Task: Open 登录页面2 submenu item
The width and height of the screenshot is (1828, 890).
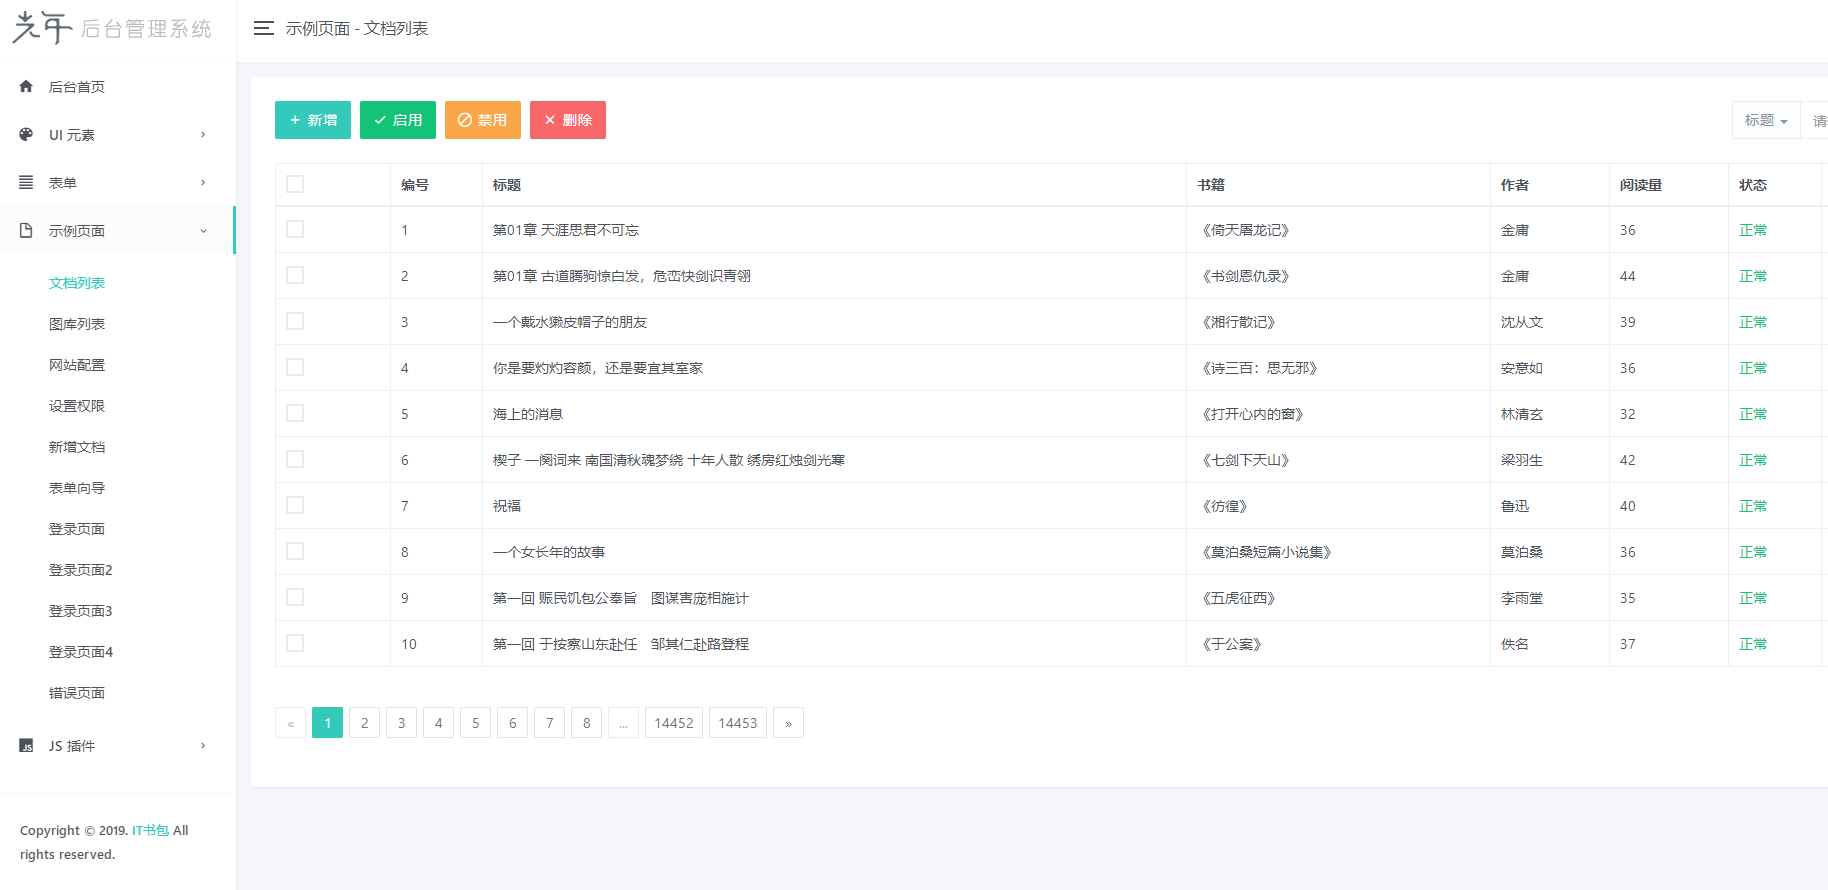Action: pos(81,570)
